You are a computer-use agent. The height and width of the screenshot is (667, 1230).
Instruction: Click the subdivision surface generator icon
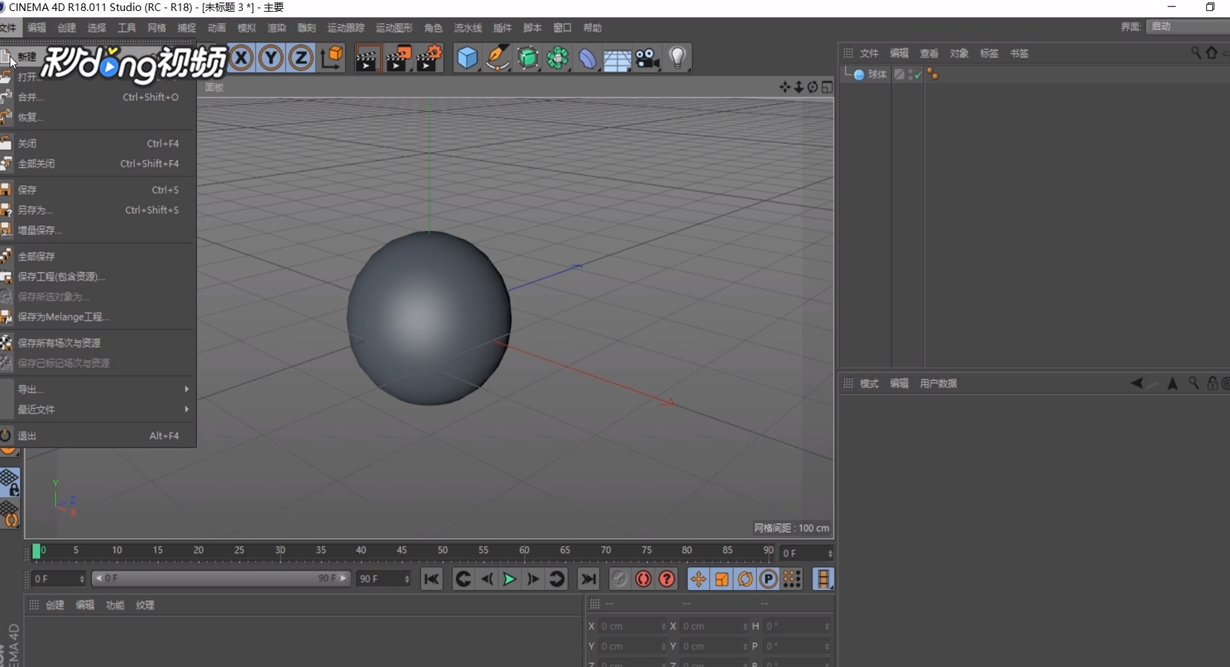(528, 58)
